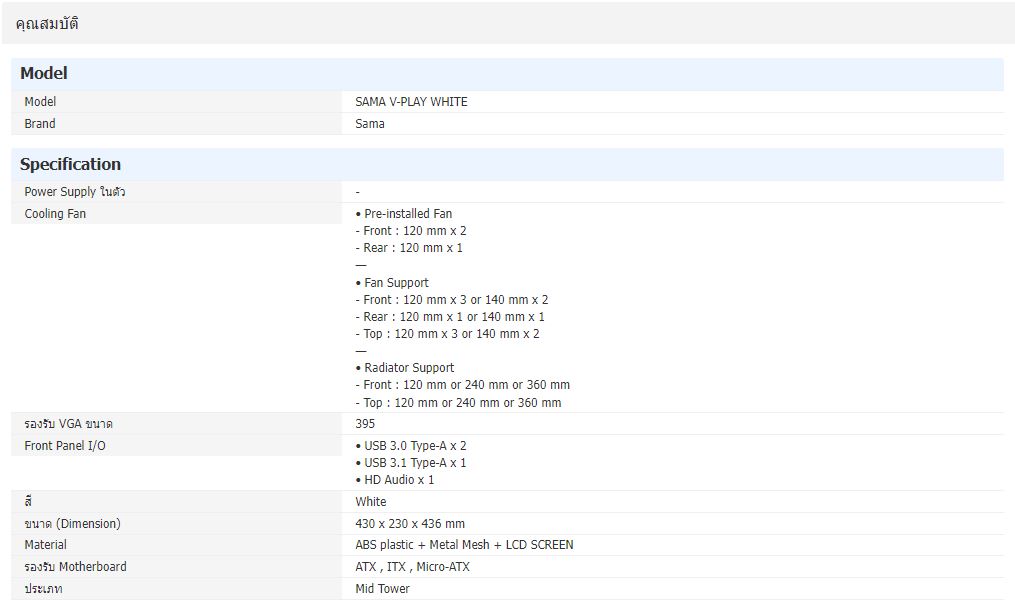Click the VGA size value 395
Image resolution: width=1015 pixels, height=607 pixels.
[365, 424]
